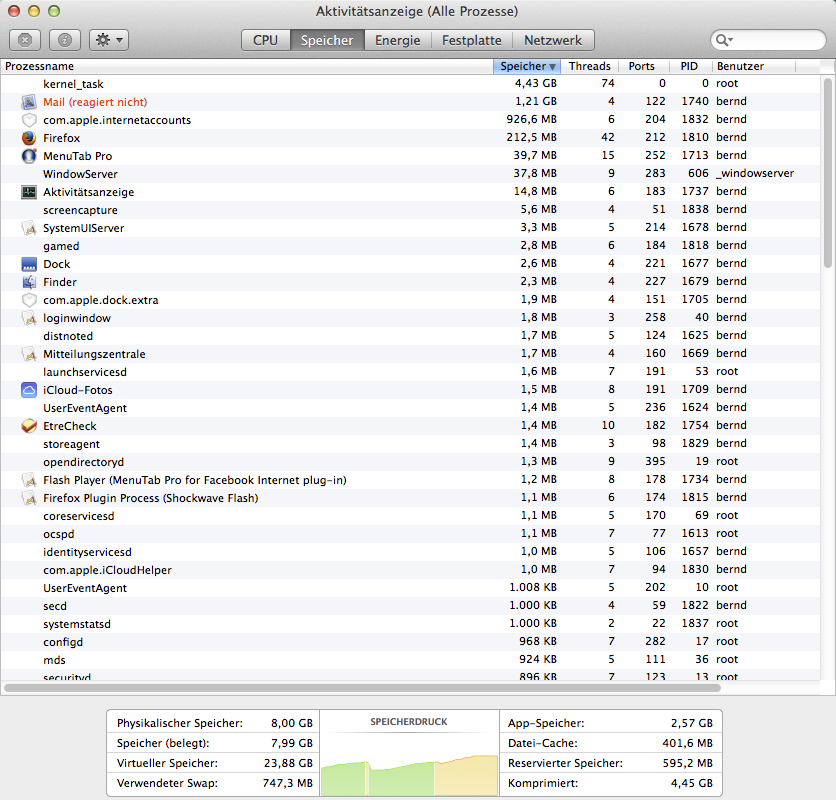The image size is (836, 800).
Task: Select the gamed process row
Action: point(411,246)
